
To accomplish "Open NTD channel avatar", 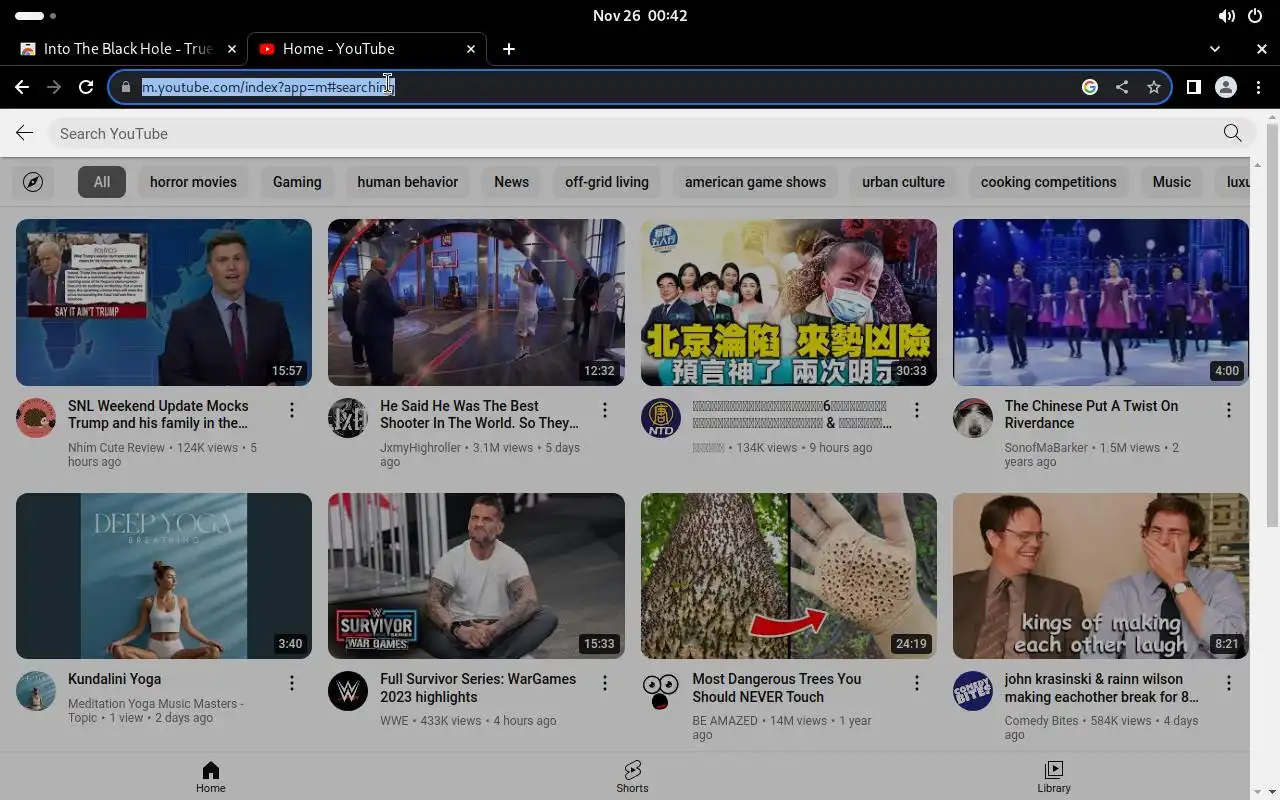I will pos(661,418).
